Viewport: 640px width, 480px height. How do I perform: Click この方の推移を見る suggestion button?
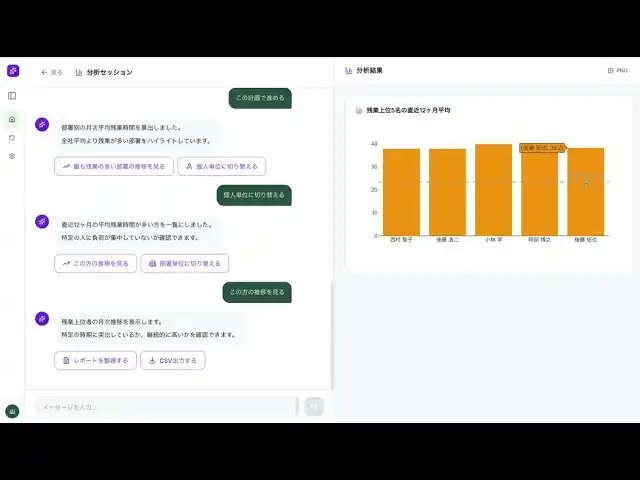pos(95,263)
